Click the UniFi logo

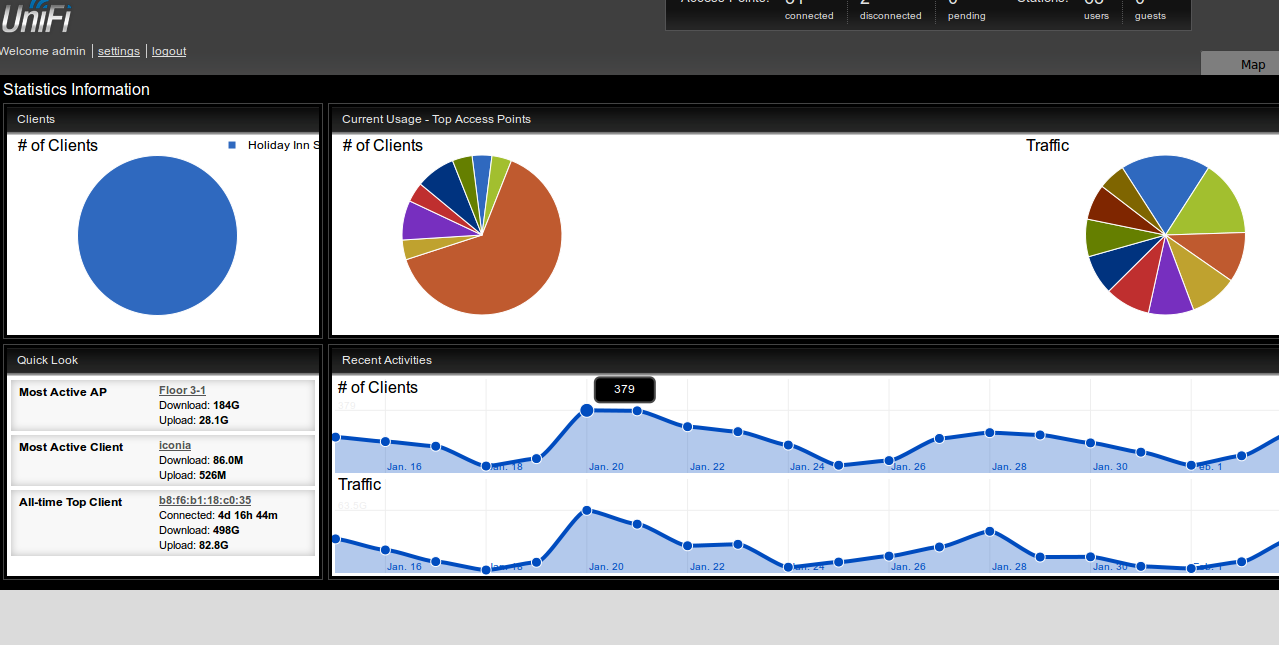click(x=36, y=17)
